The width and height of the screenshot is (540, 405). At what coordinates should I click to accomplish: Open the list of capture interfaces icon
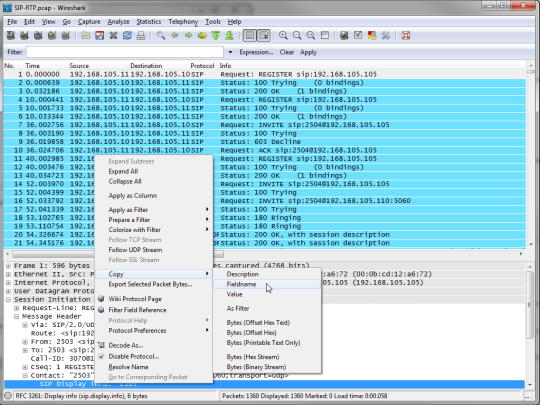point(11,35)
